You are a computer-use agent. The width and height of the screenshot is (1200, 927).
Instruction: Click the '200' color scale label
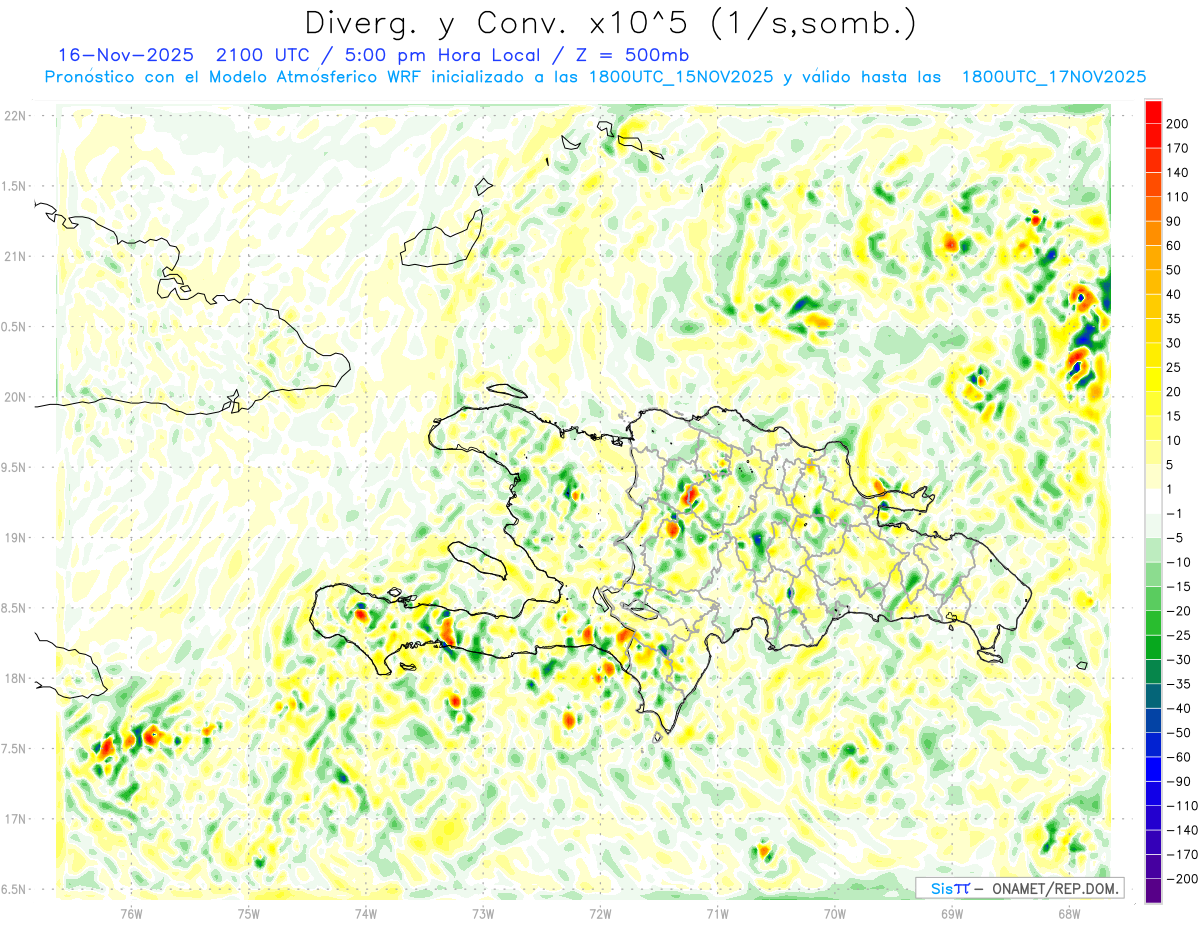point(1177,124)
